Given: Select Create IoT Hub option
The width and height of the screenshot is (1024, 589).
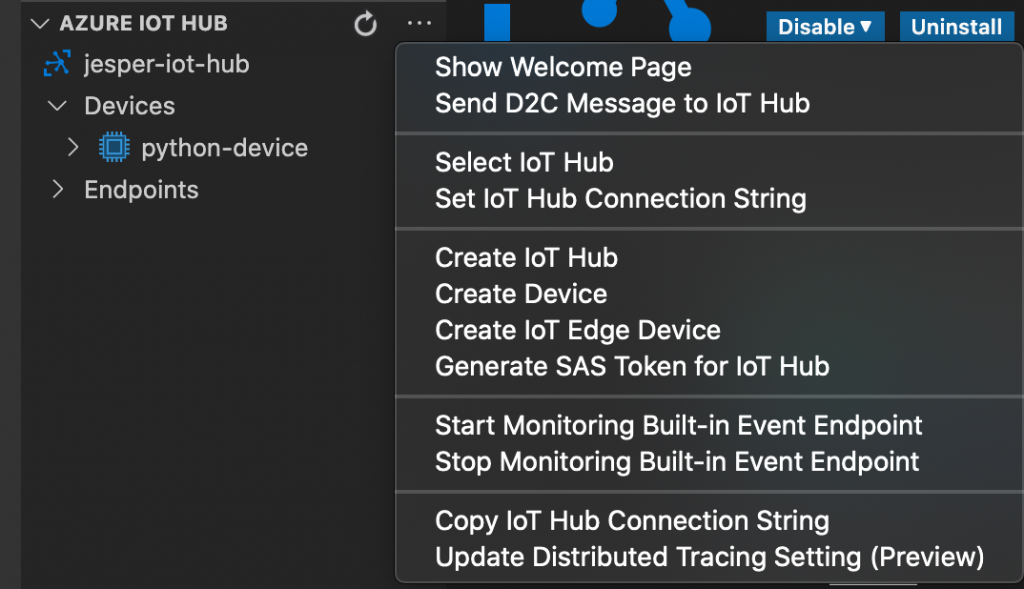Looking at the screenshot, I should coord(526,258).
